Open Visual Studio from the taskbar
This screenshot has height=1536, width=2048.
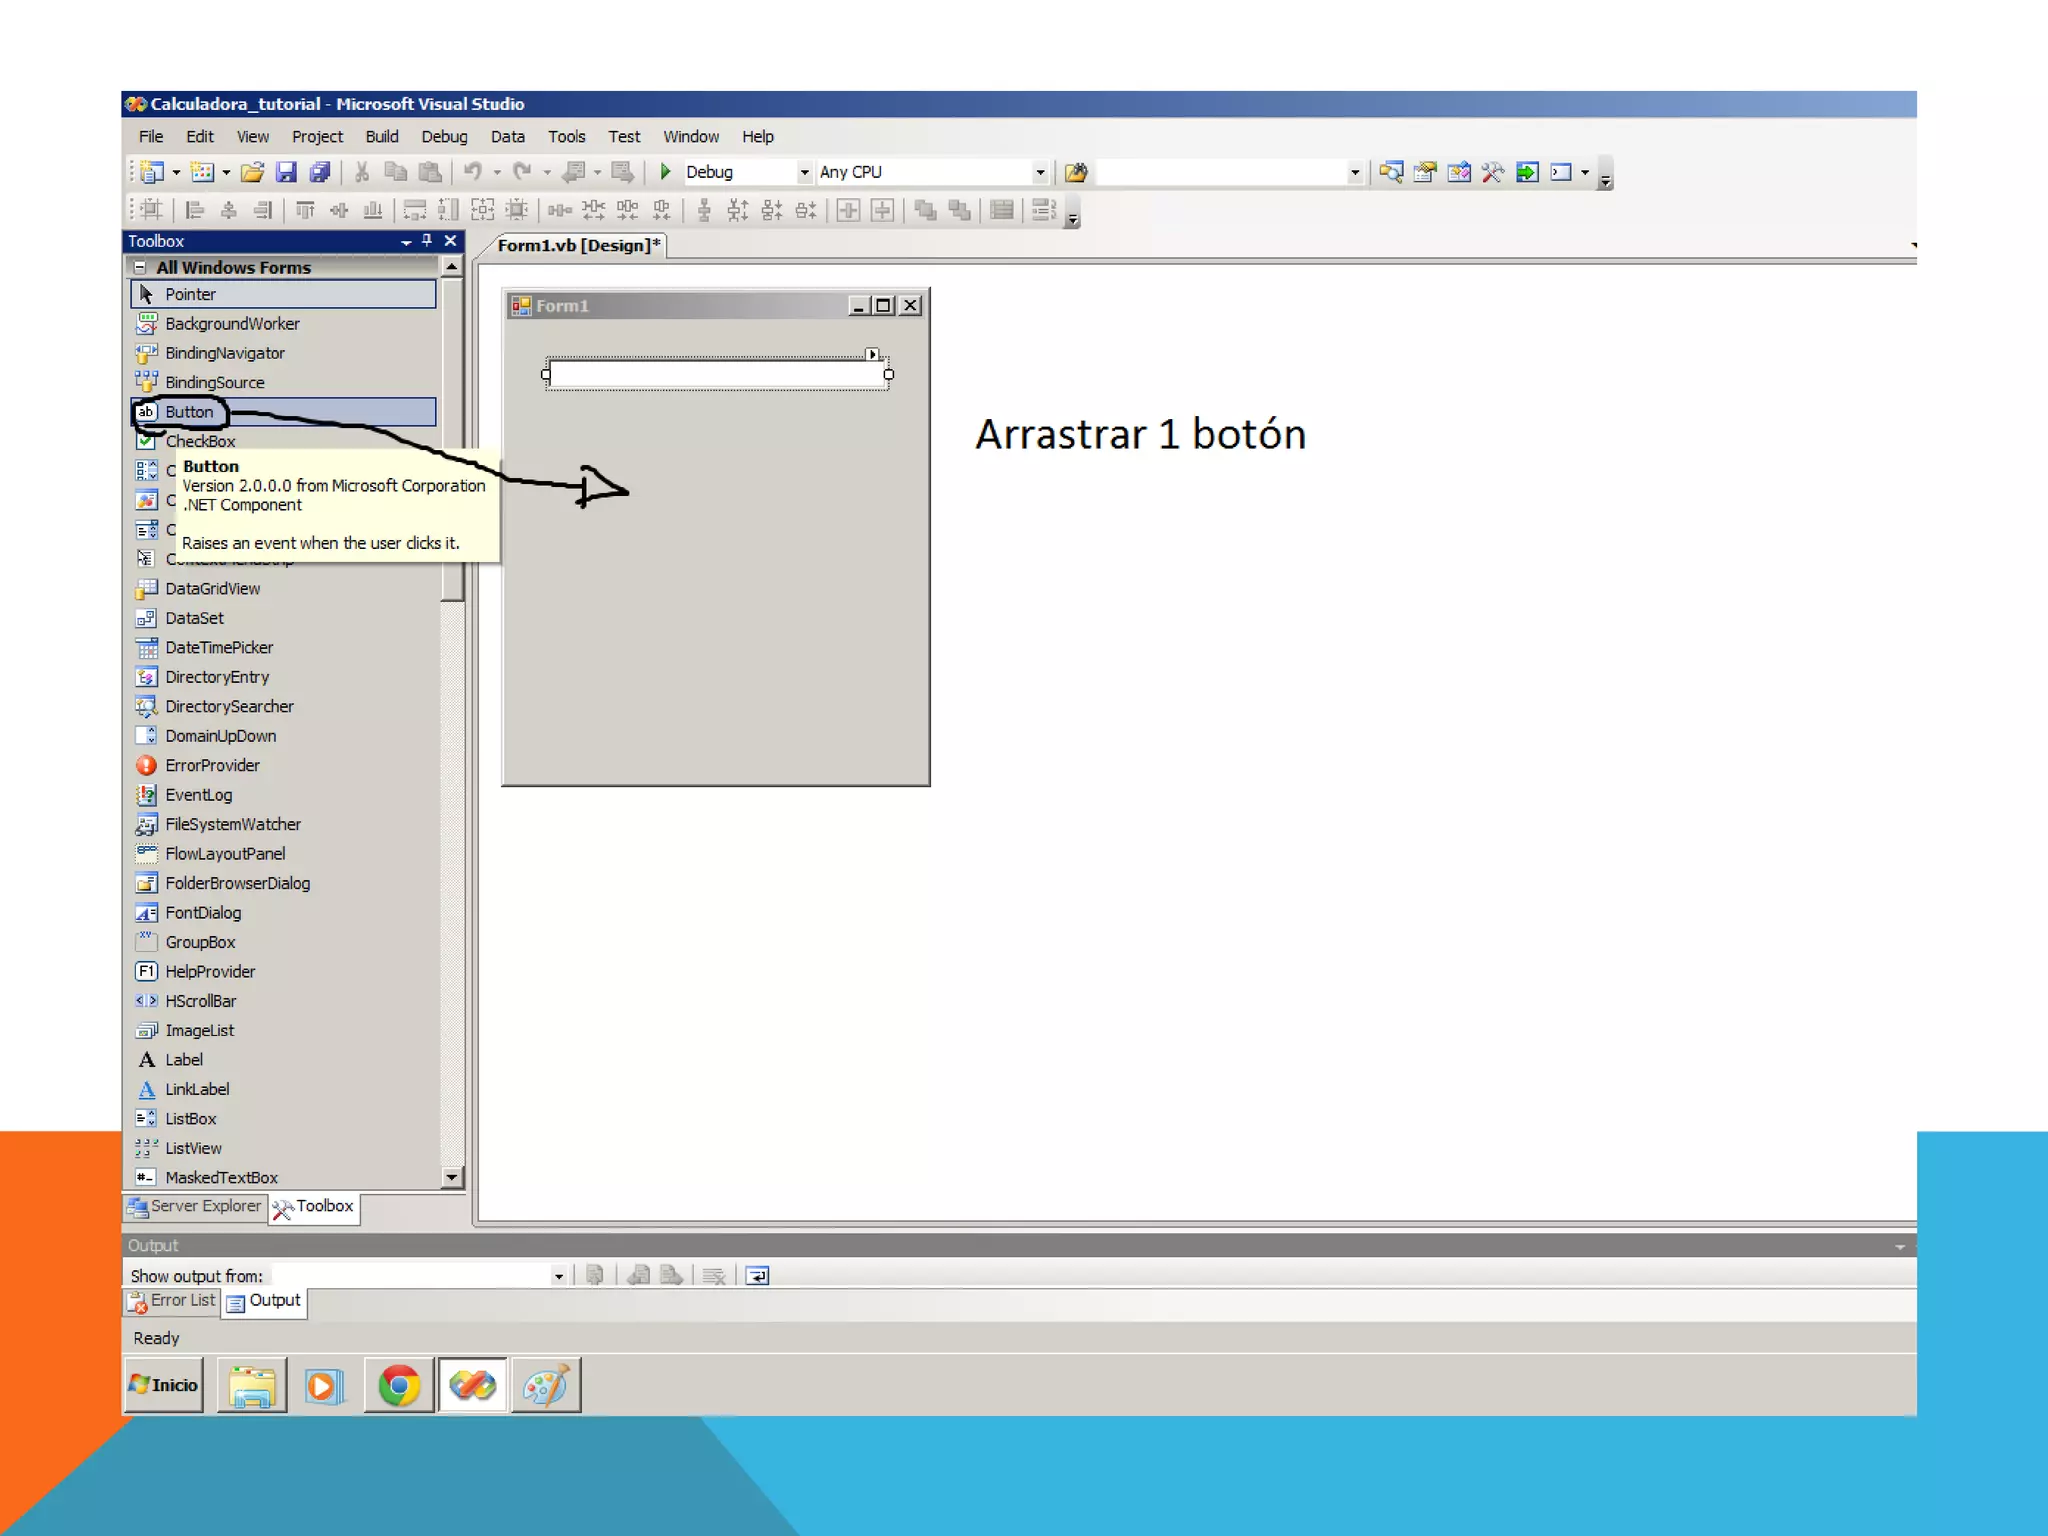pos(472,1385)
